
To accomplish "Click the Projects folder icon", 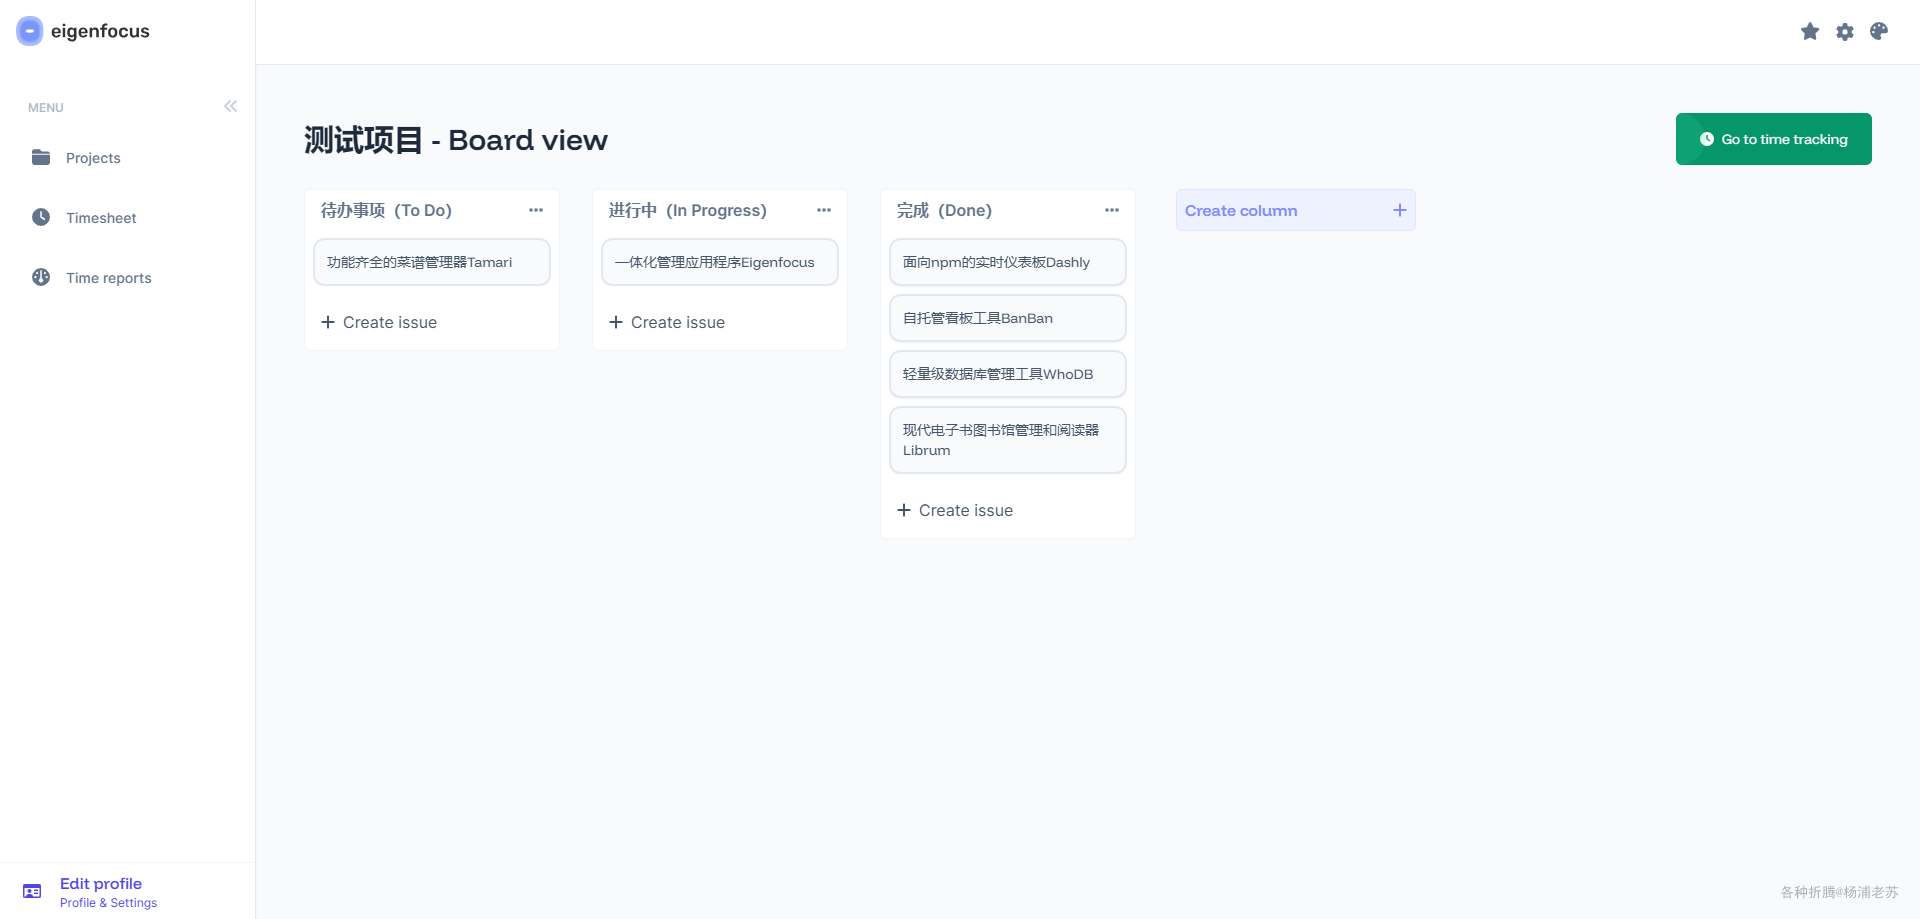I will click(x=41, y=157).
